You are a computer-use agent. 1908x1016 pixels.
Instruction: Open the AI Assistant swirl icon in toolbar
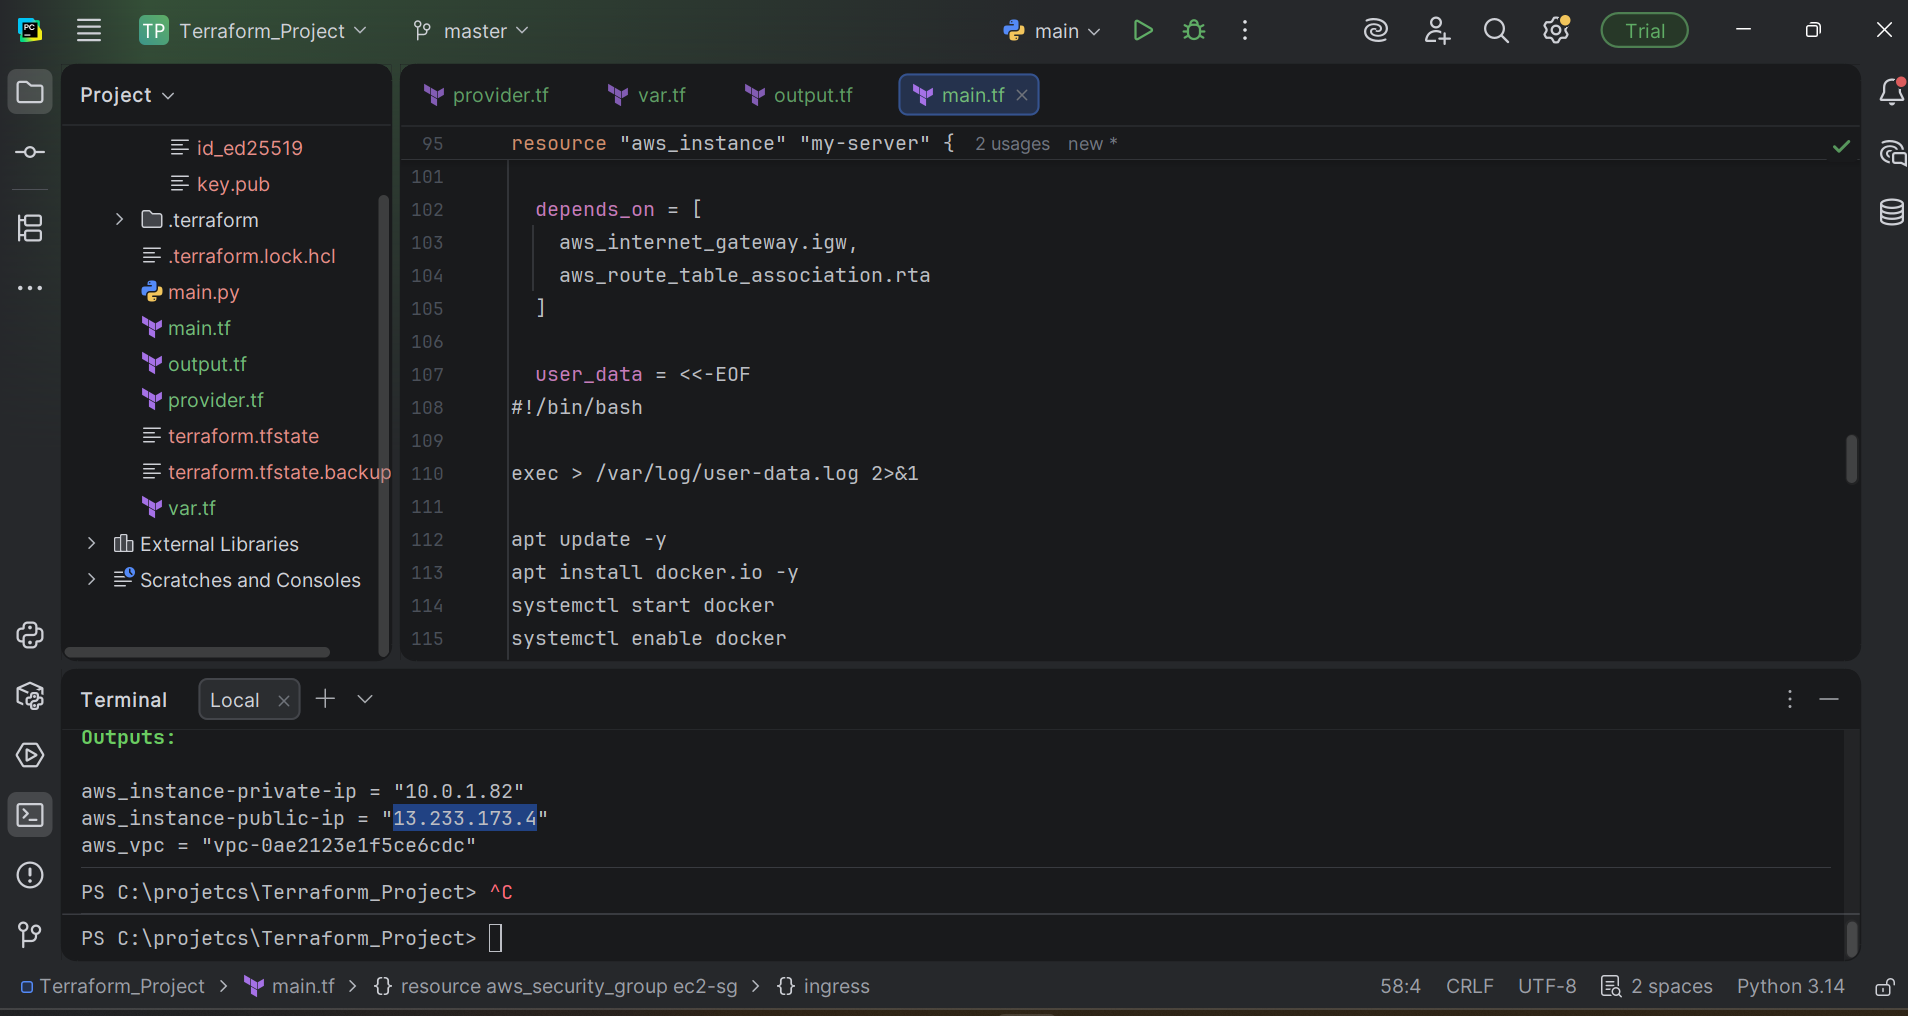point(1376,31)
